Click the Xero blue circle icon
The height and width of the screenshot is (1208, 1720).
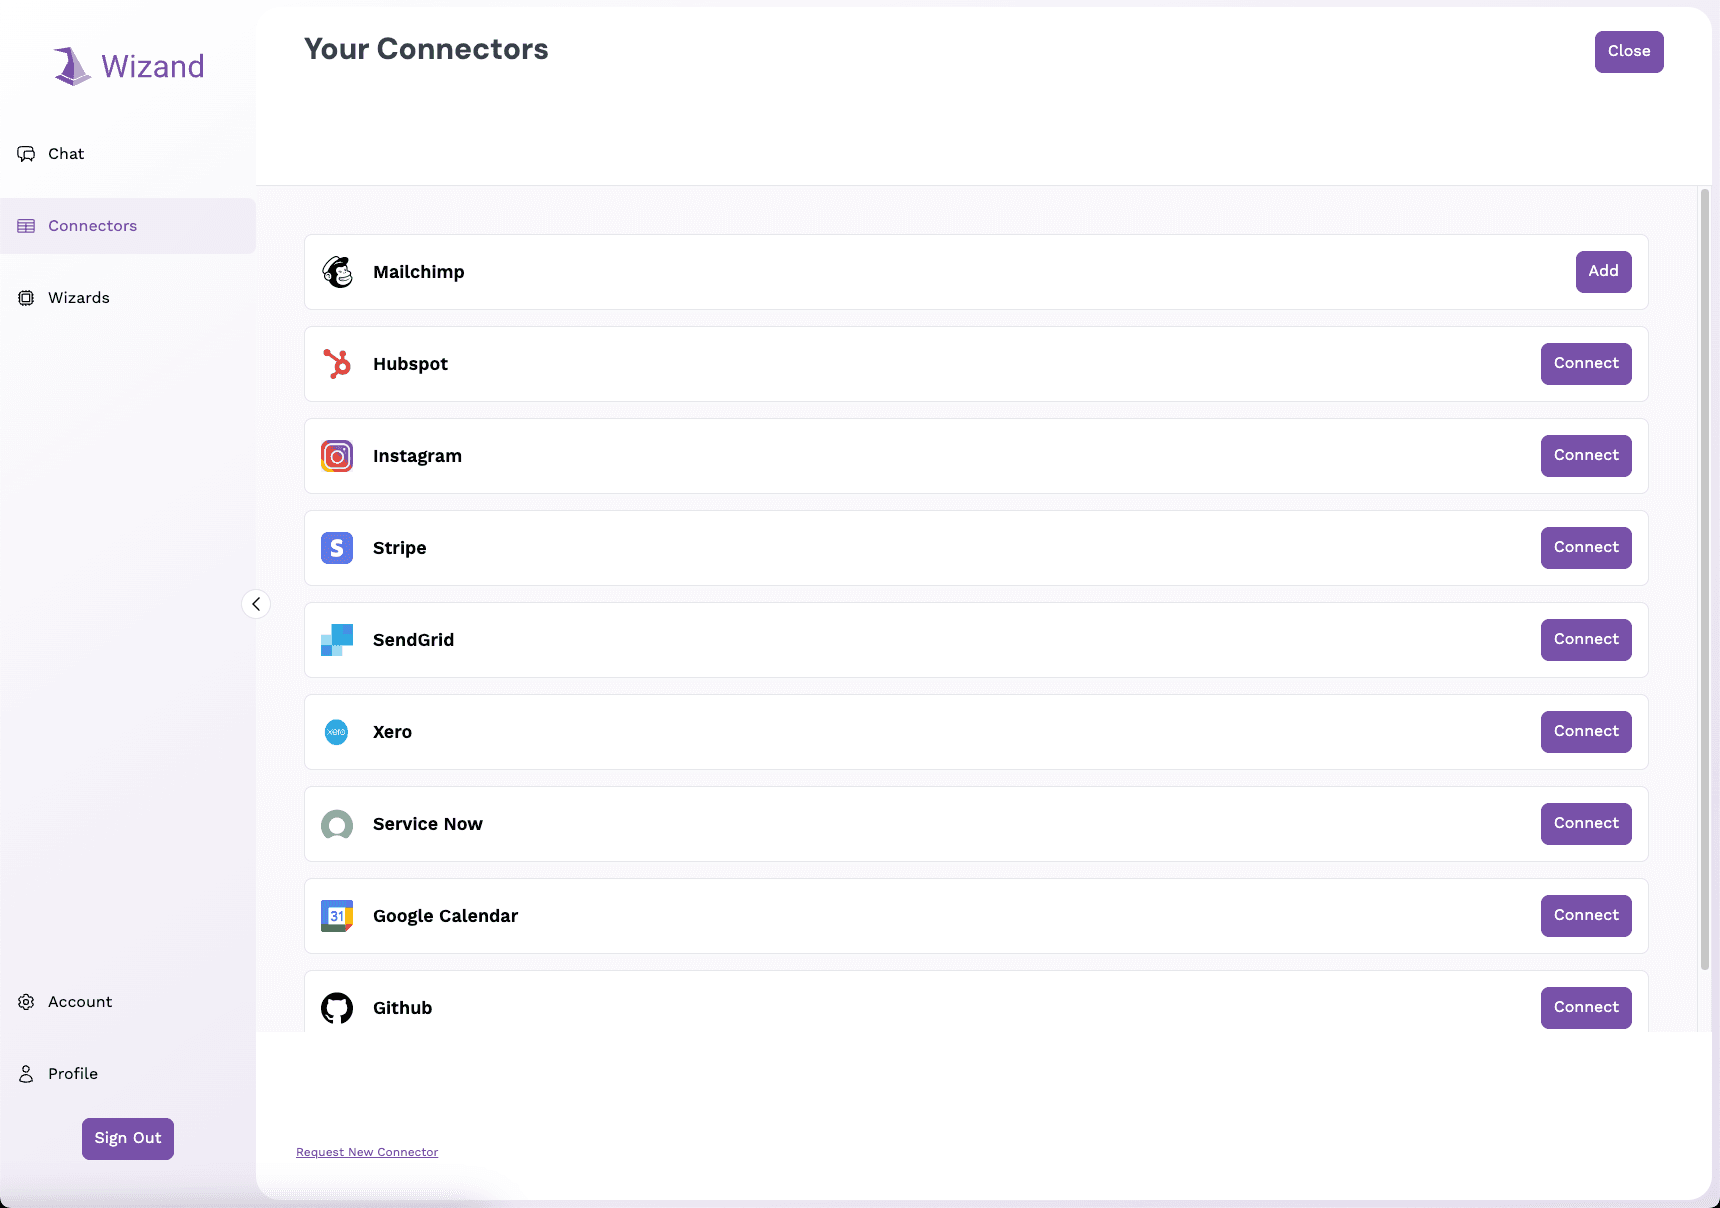click(x=337, y=732)
